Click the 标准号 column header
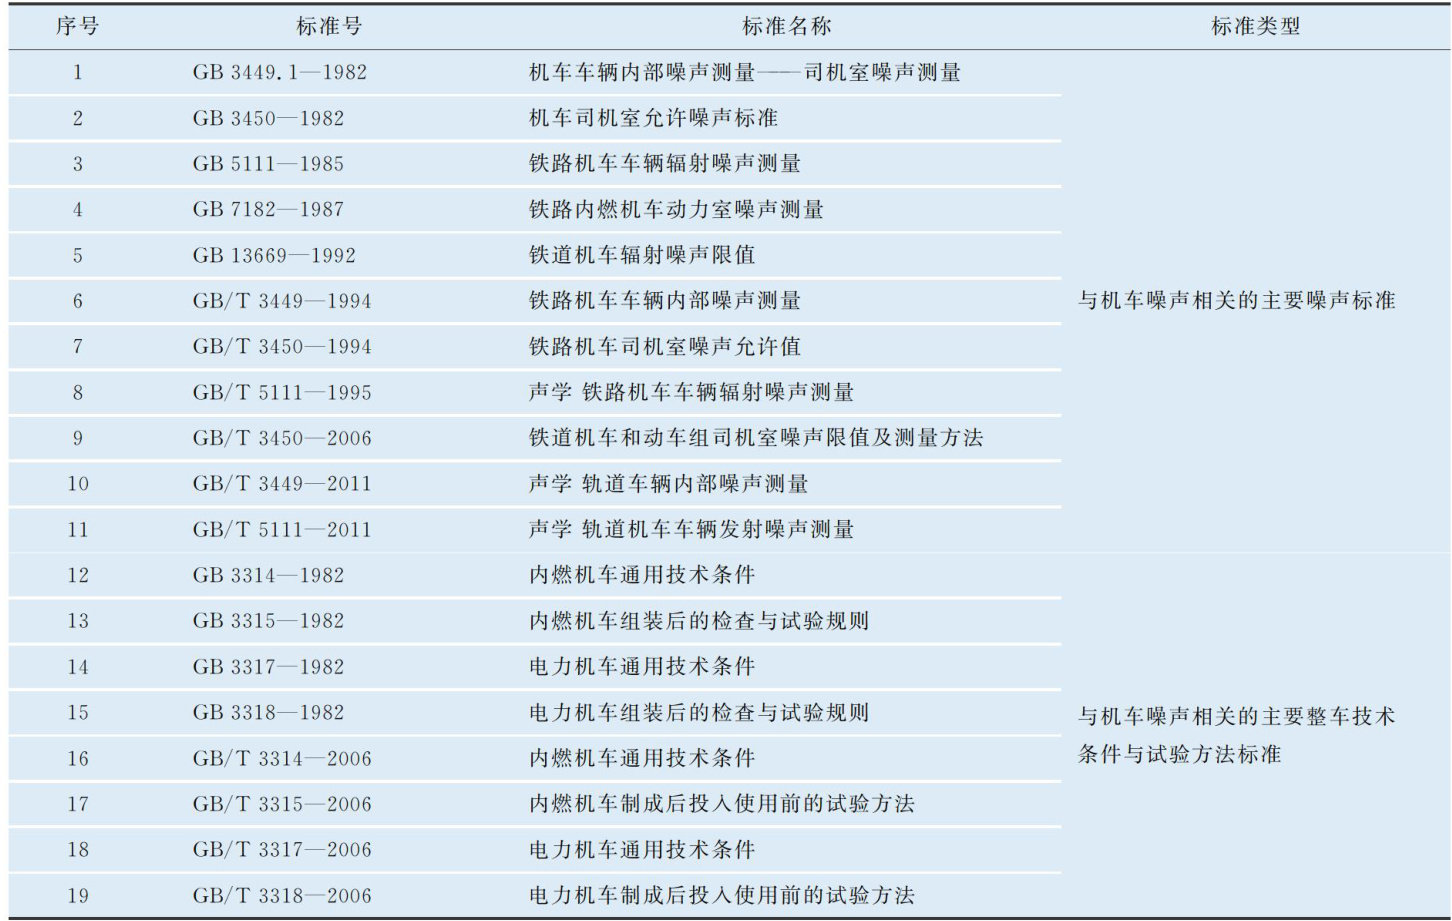1452x921 pixels. tap(329, 26)
